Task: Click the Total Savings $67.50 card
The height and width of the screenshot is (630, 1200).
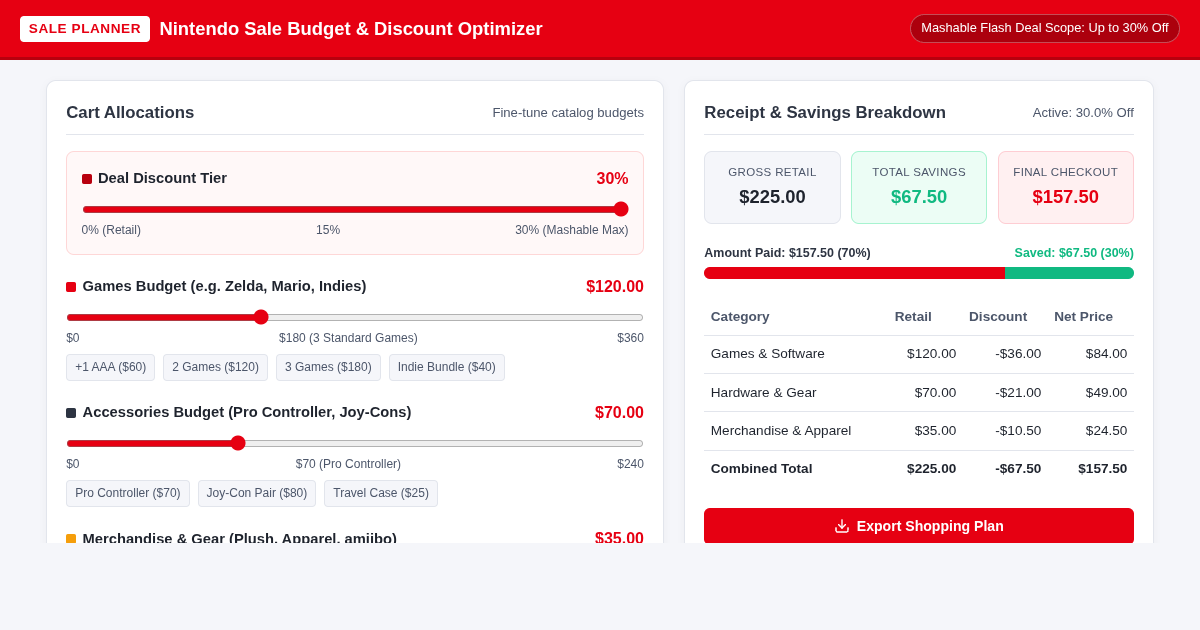Action: tap(919, 187)
